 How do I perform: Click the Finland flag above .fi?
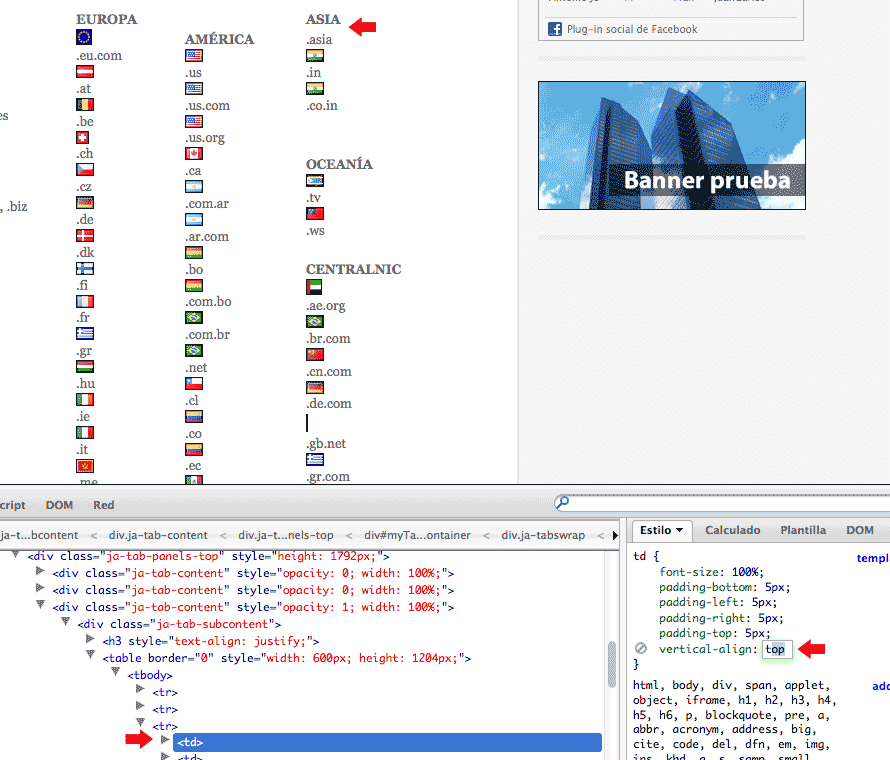[x=85, y=268]
